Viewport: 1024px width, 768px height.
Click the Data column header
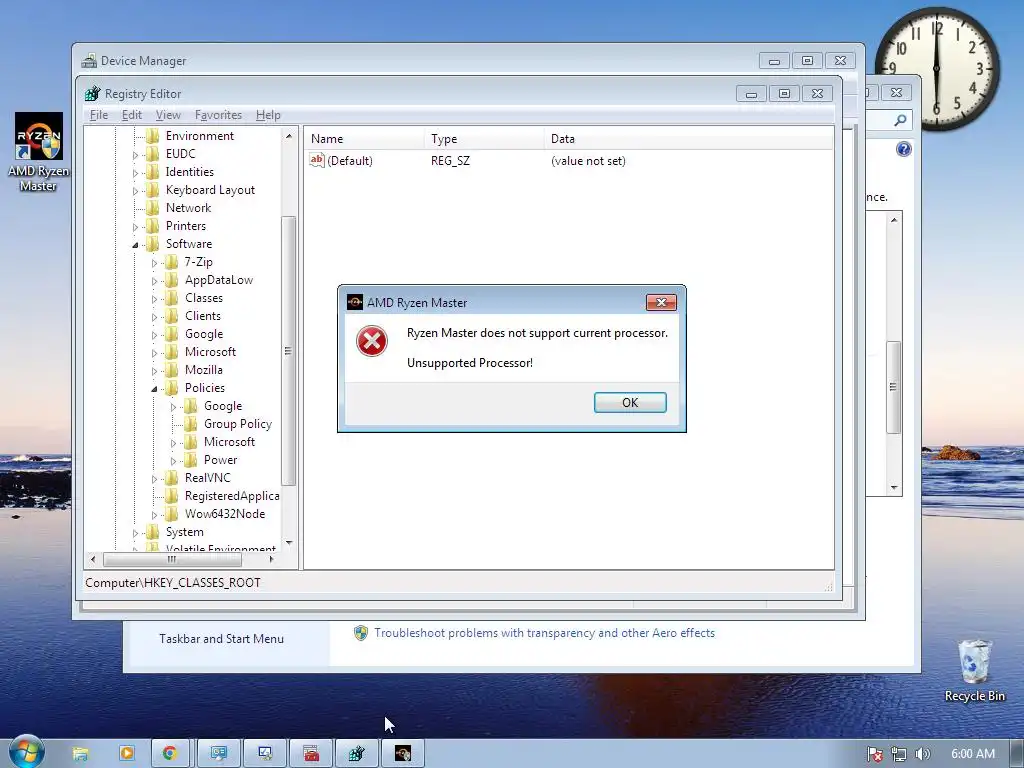[688, 138]
